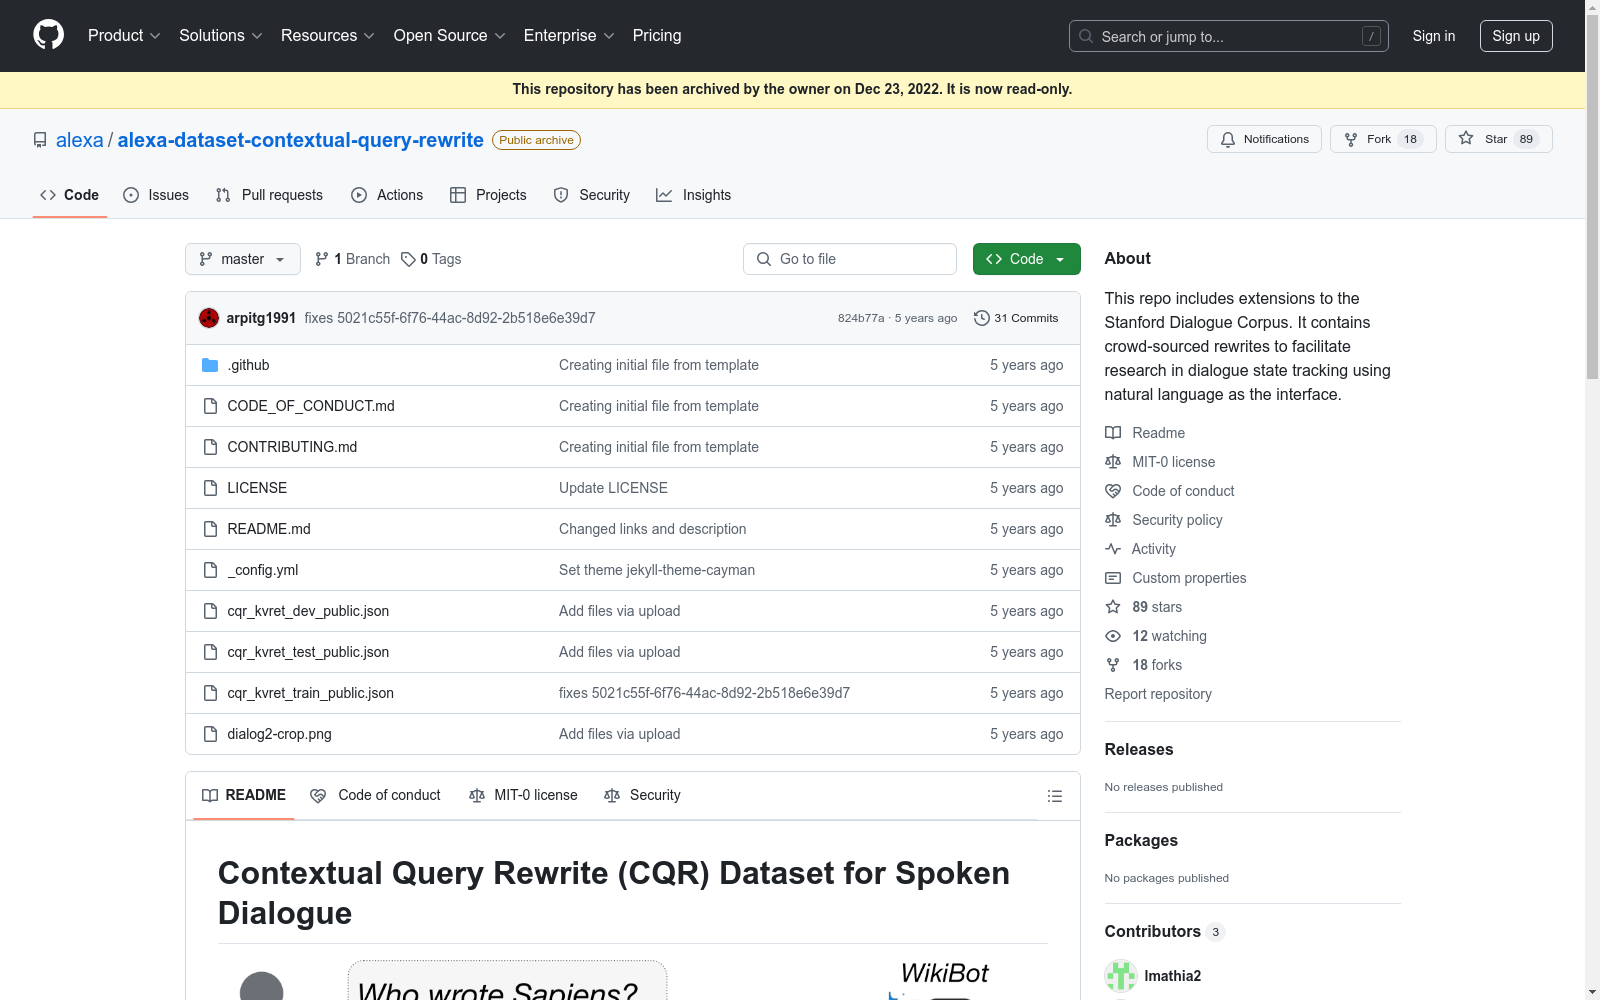Click the file icon for dialog2-crop.png
This screenshot has height=1000, width=1600.
click(210, 734)
